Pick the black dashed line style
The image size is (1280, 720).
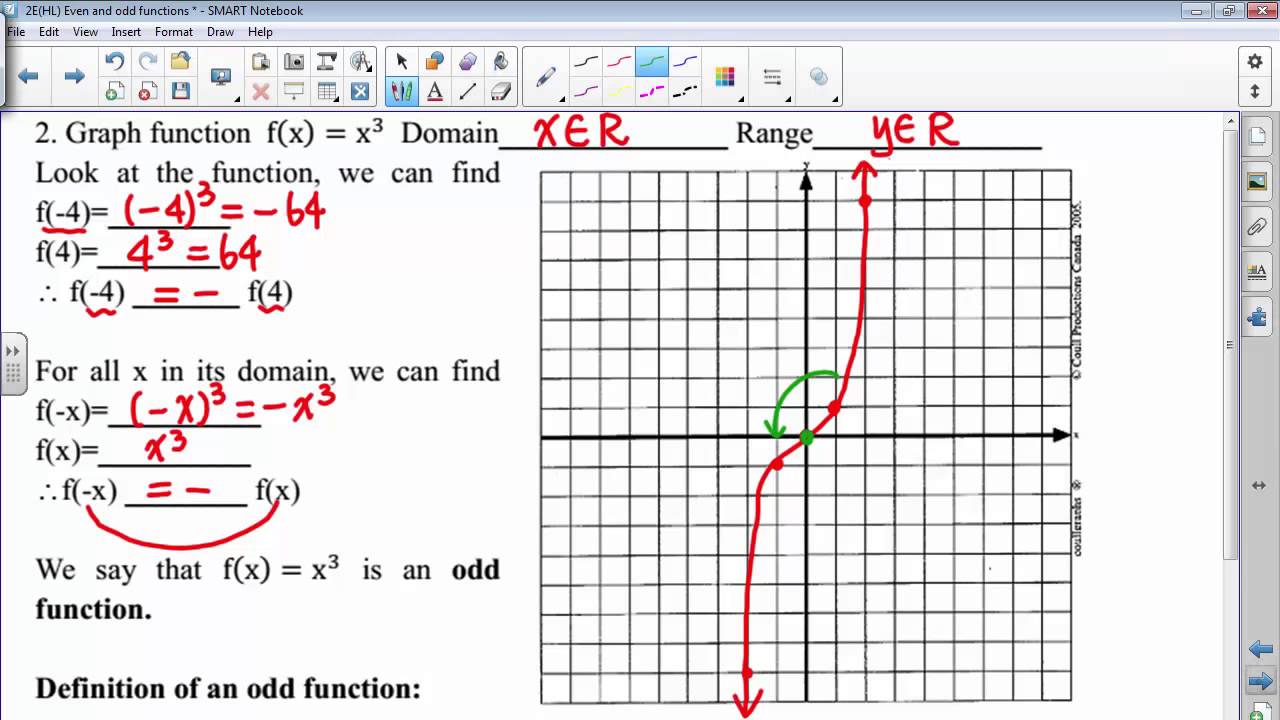pyautogui.click(x=685, y=92)
